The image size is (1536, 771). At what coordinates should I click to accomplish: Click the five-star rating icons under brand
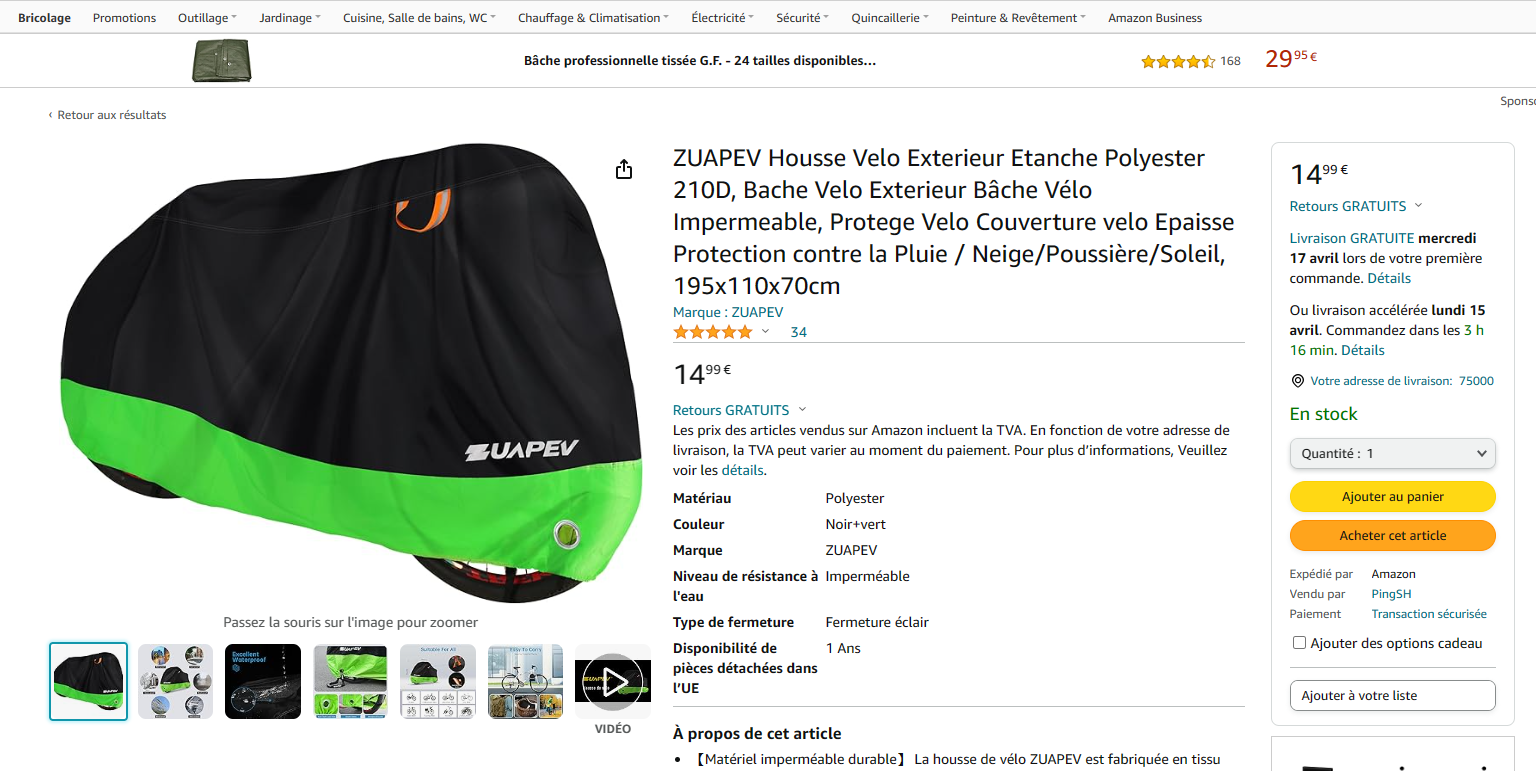tap(713, 332)
